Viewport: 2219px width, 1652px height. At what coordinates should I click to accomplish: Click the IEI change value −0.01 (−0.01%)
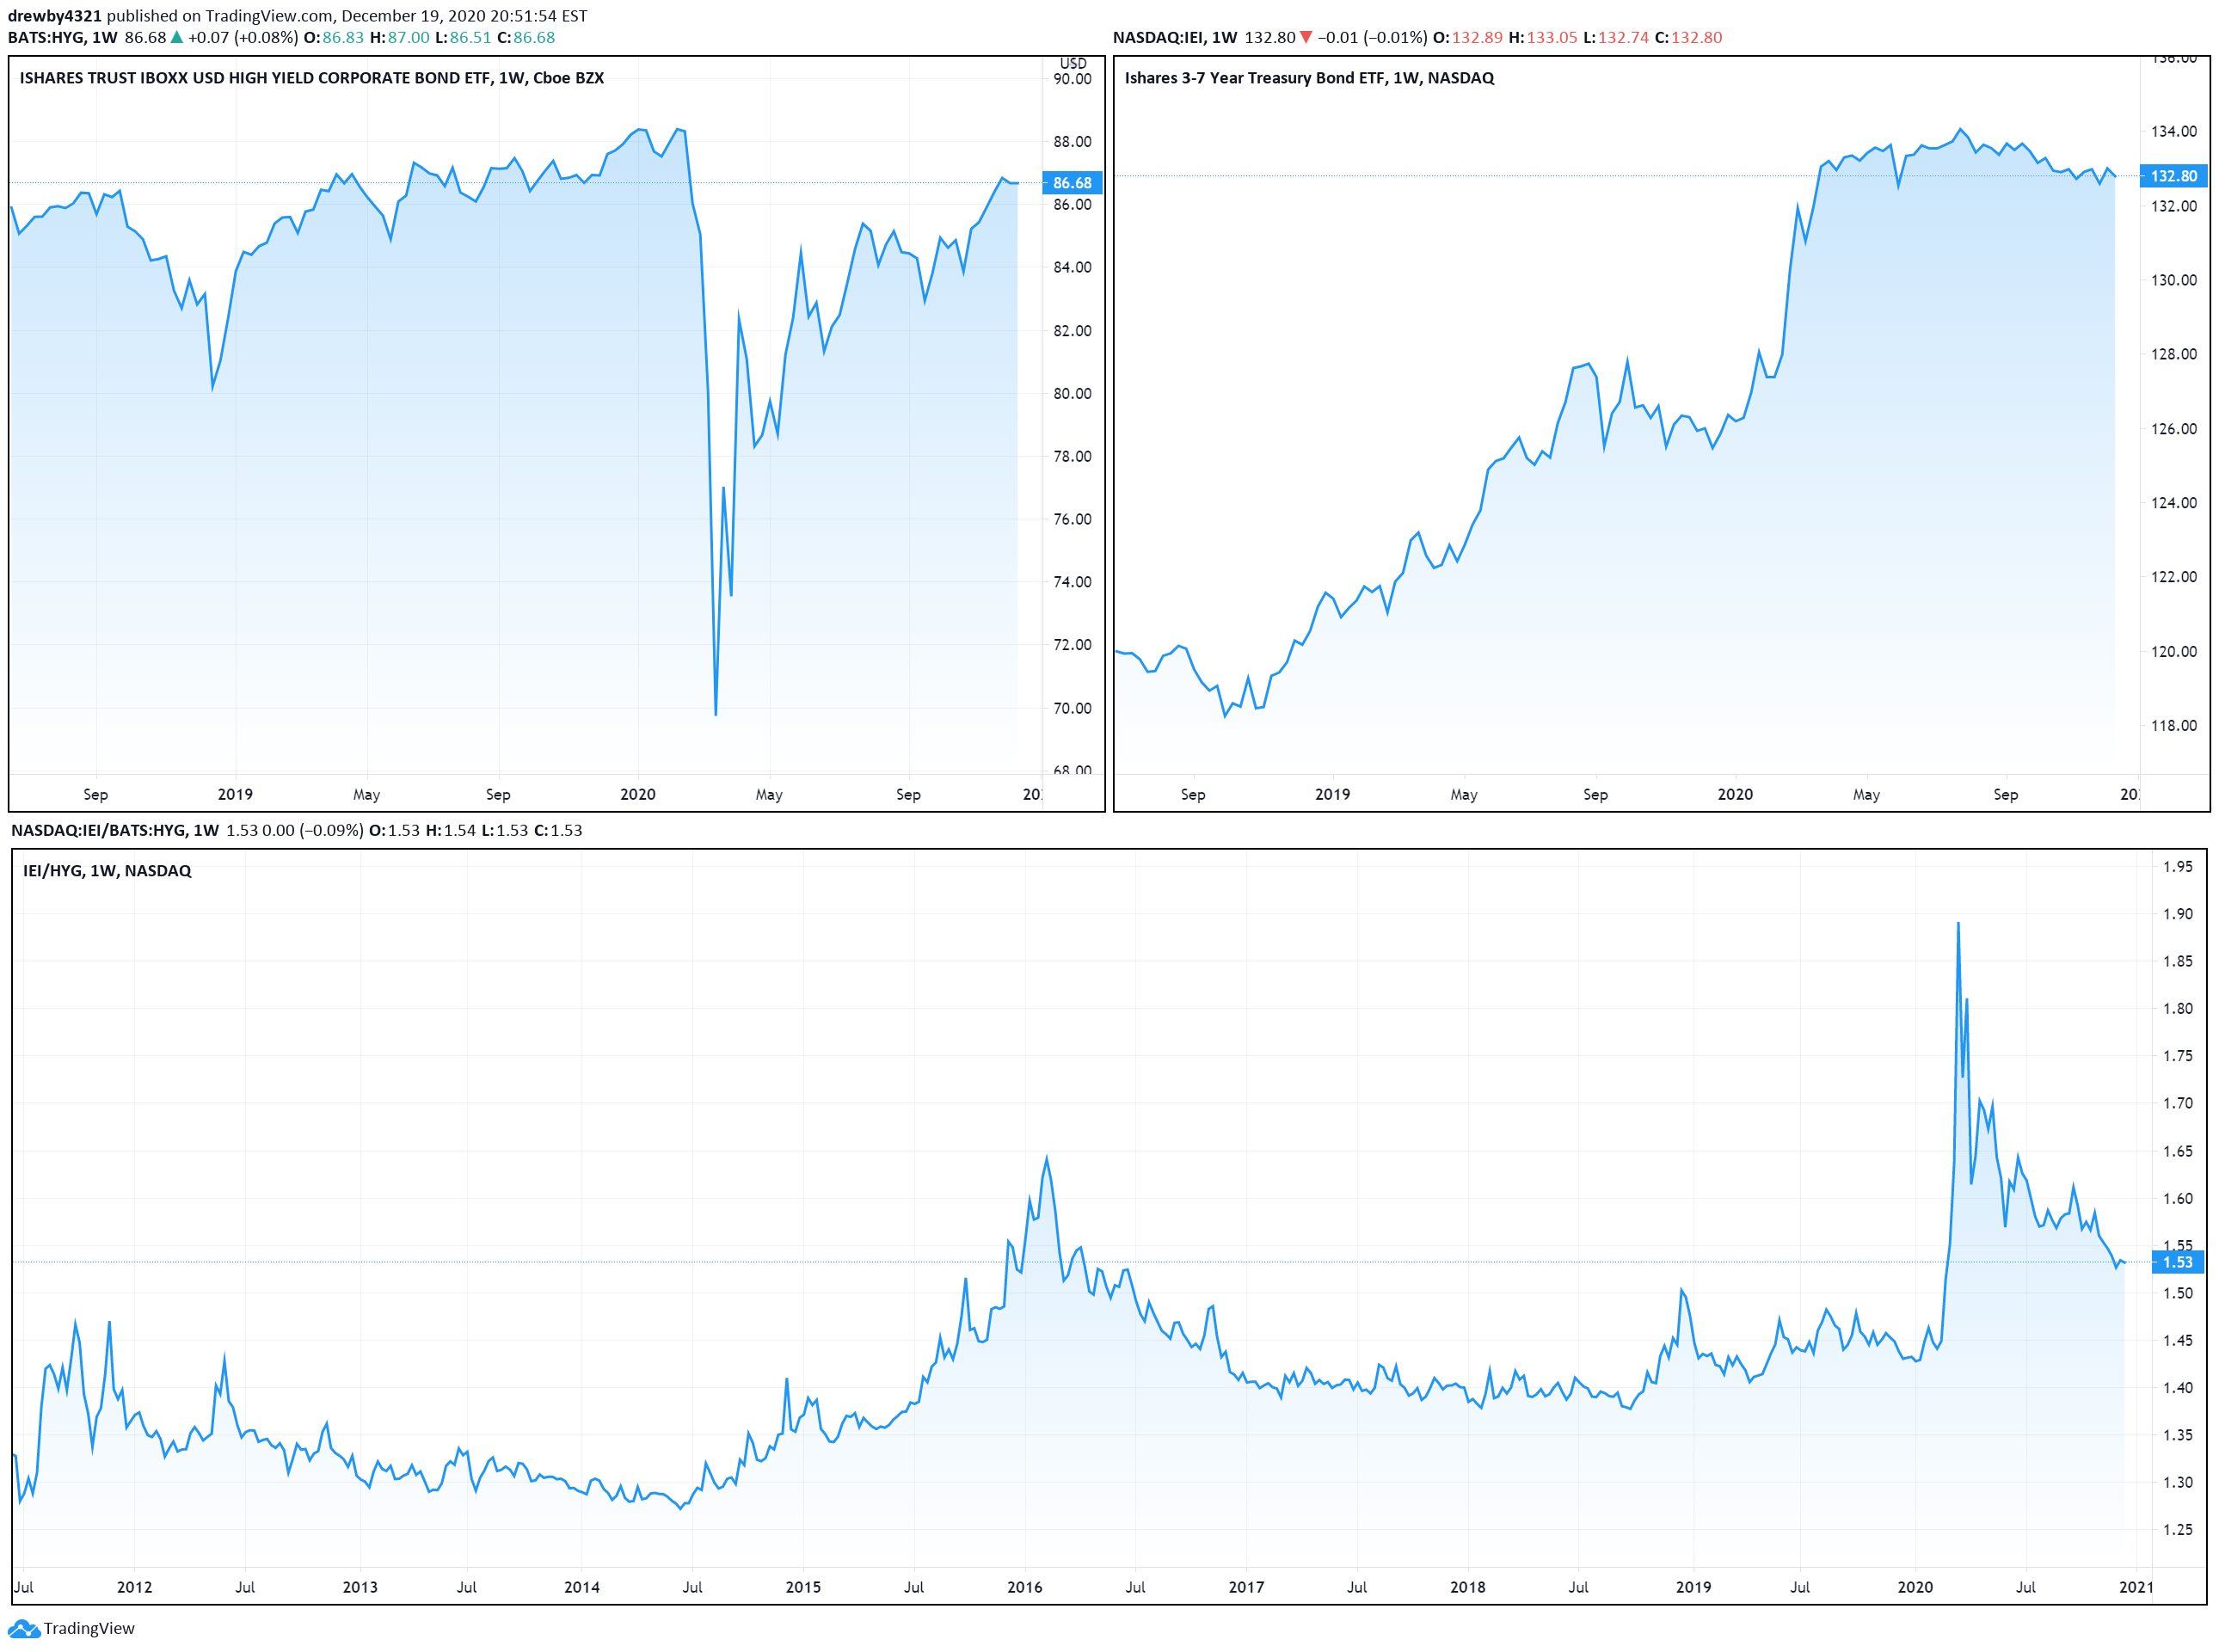[1372, 38]
